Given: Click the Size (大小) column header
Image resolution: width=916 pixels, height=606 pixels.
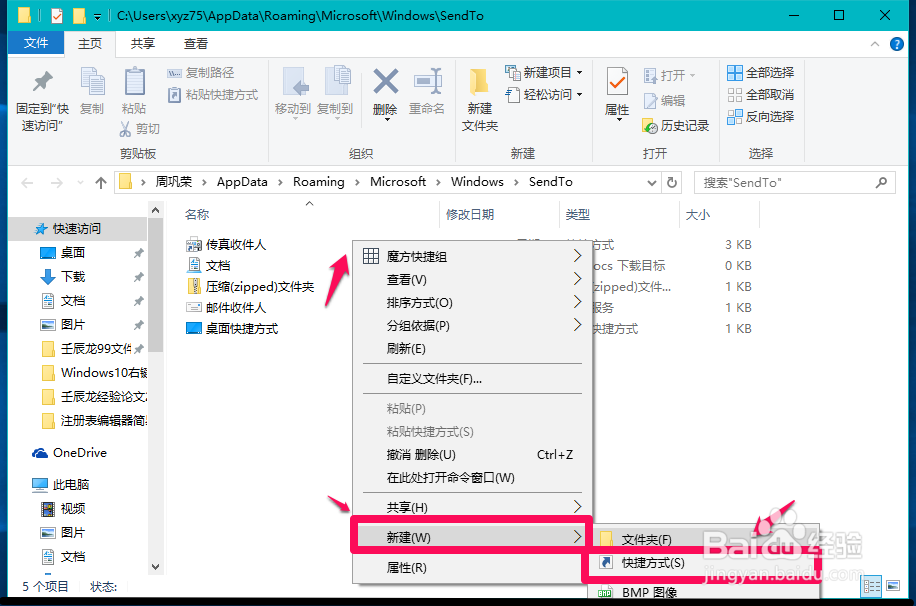Looking at the screenshot, I should tap(698, 214).
